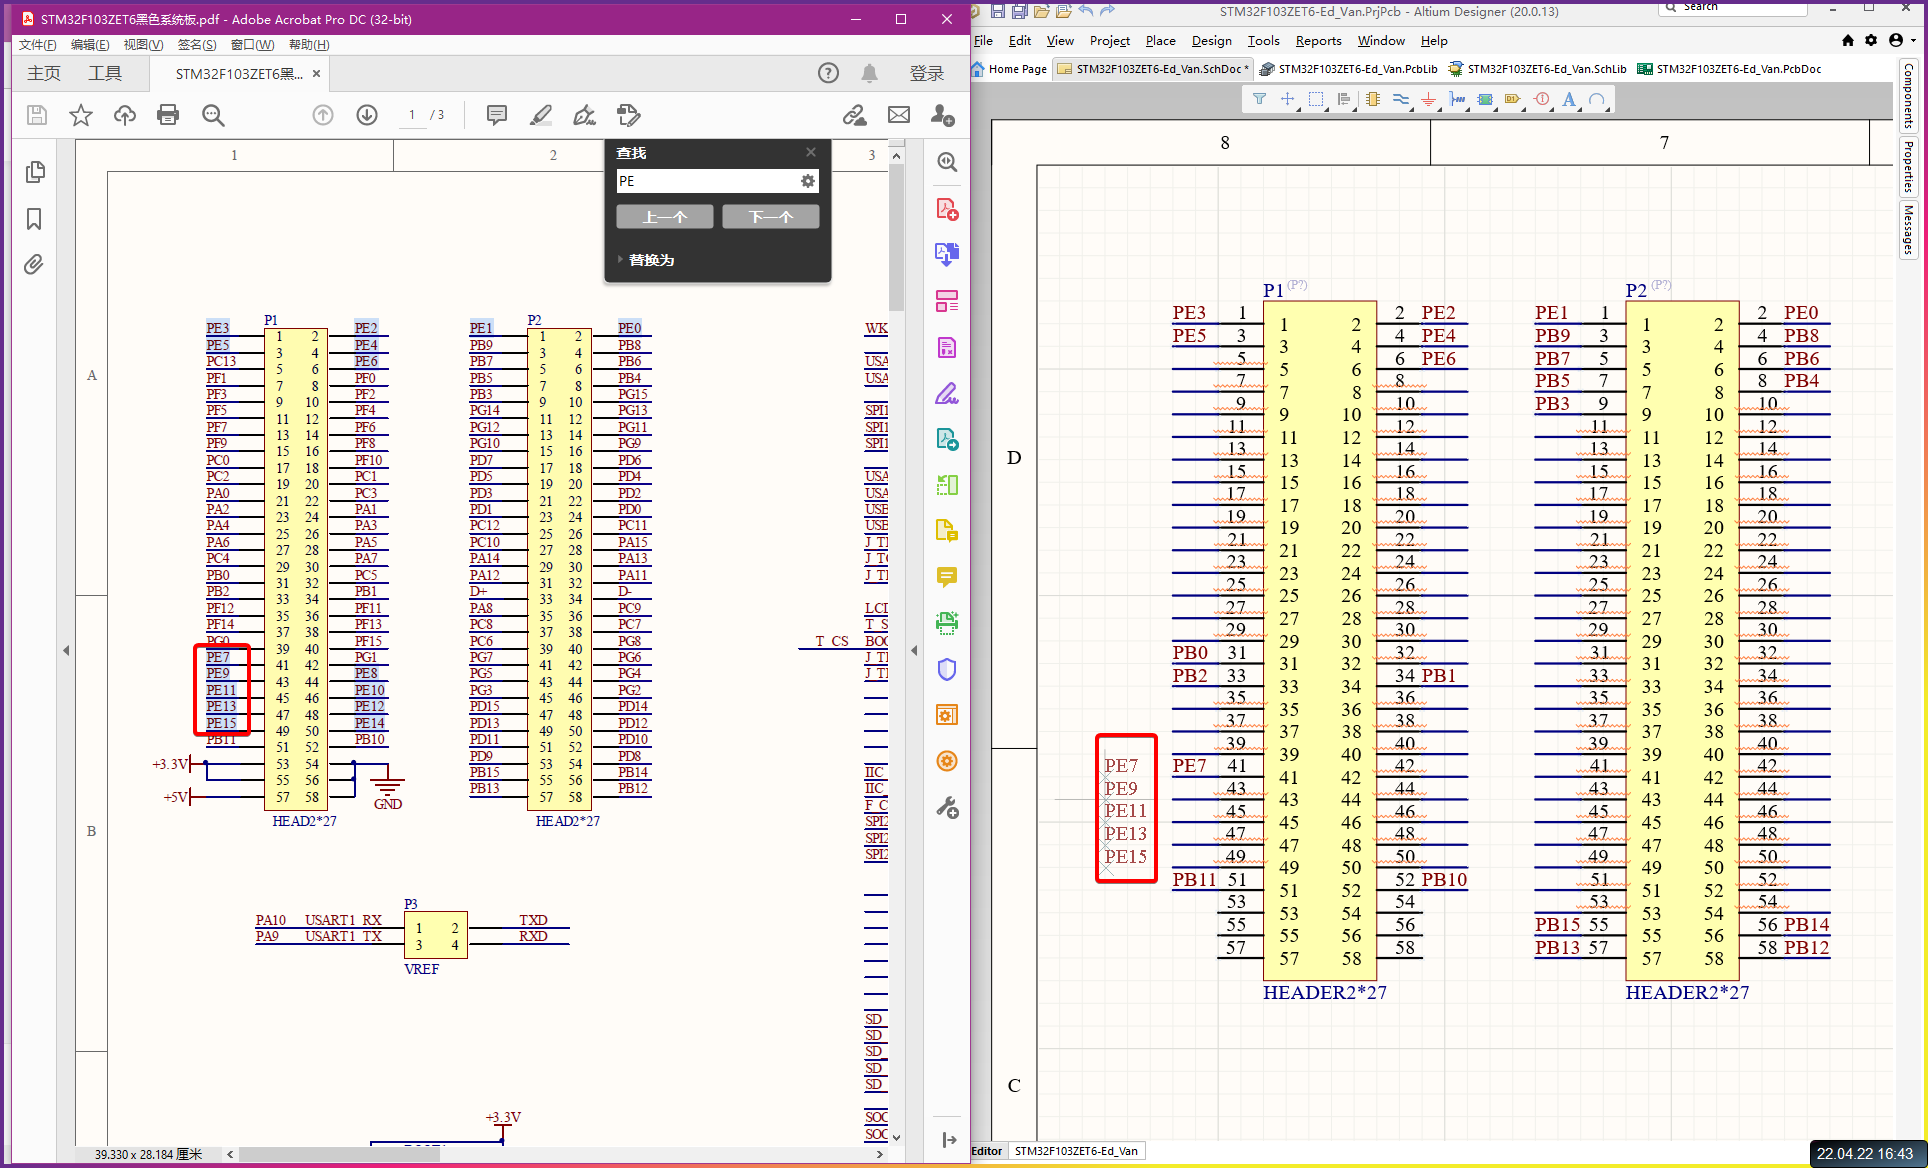This screenshot has height=1168, width=1928.
Task: Expand the 替换为 replace section in Find dialog
Action: (621, 260)
